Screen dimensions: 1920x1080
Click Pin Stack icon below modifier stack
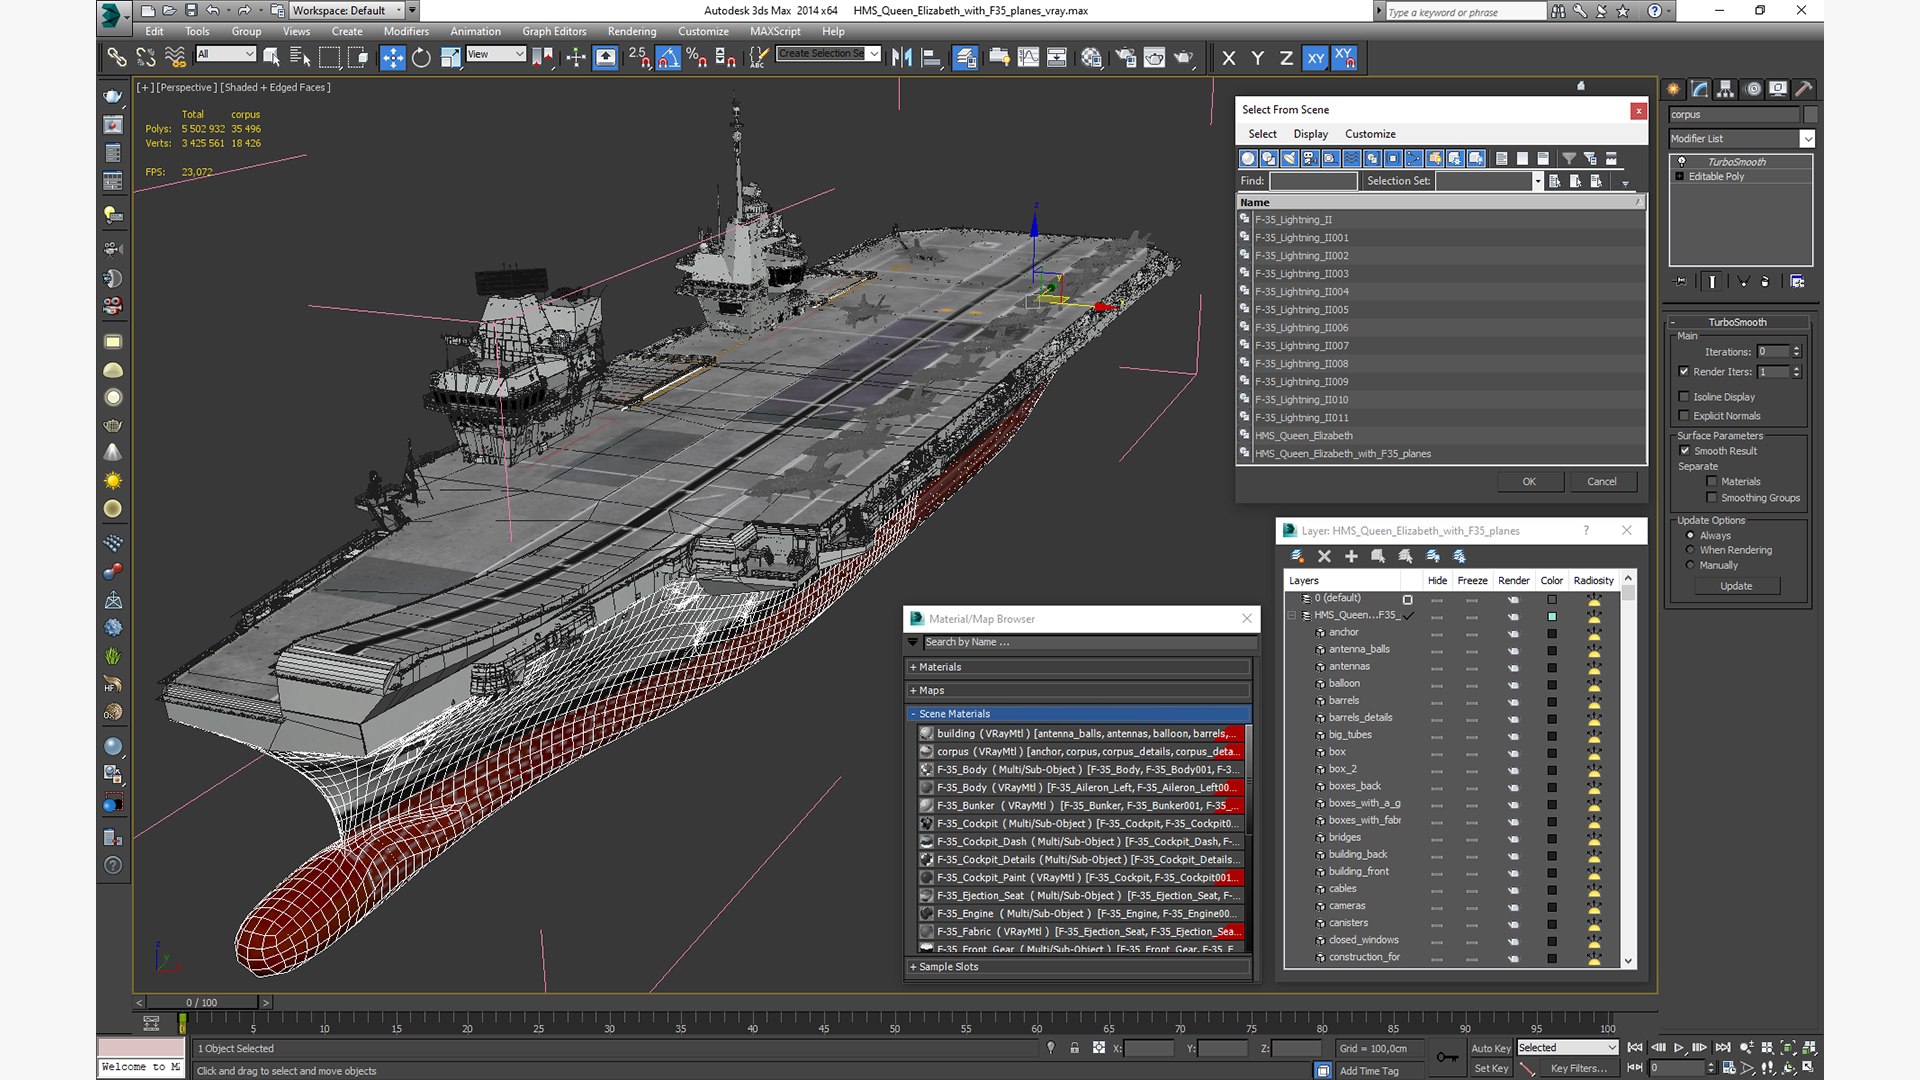(x=1680, y=282)
